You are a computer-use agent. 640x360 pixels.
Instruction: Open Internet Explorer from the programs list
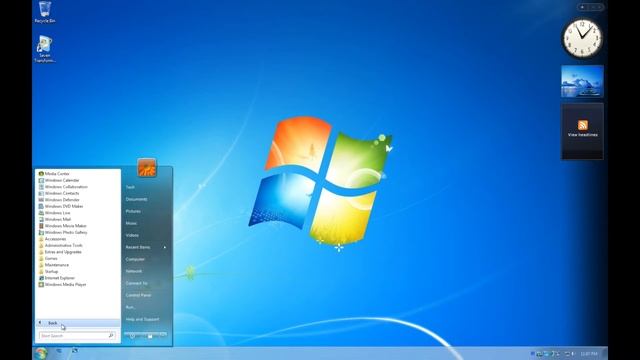pos(57,278)
